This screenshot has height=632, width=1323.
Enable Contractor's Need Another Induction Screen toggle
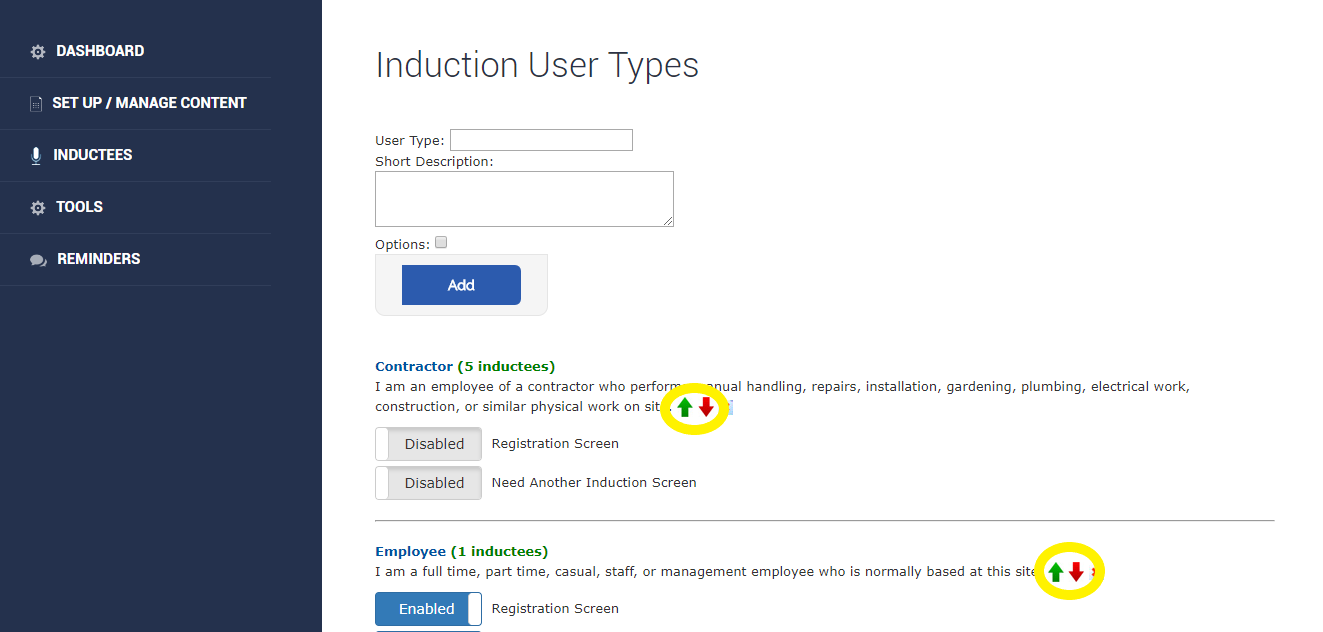[x=428, y=483]
